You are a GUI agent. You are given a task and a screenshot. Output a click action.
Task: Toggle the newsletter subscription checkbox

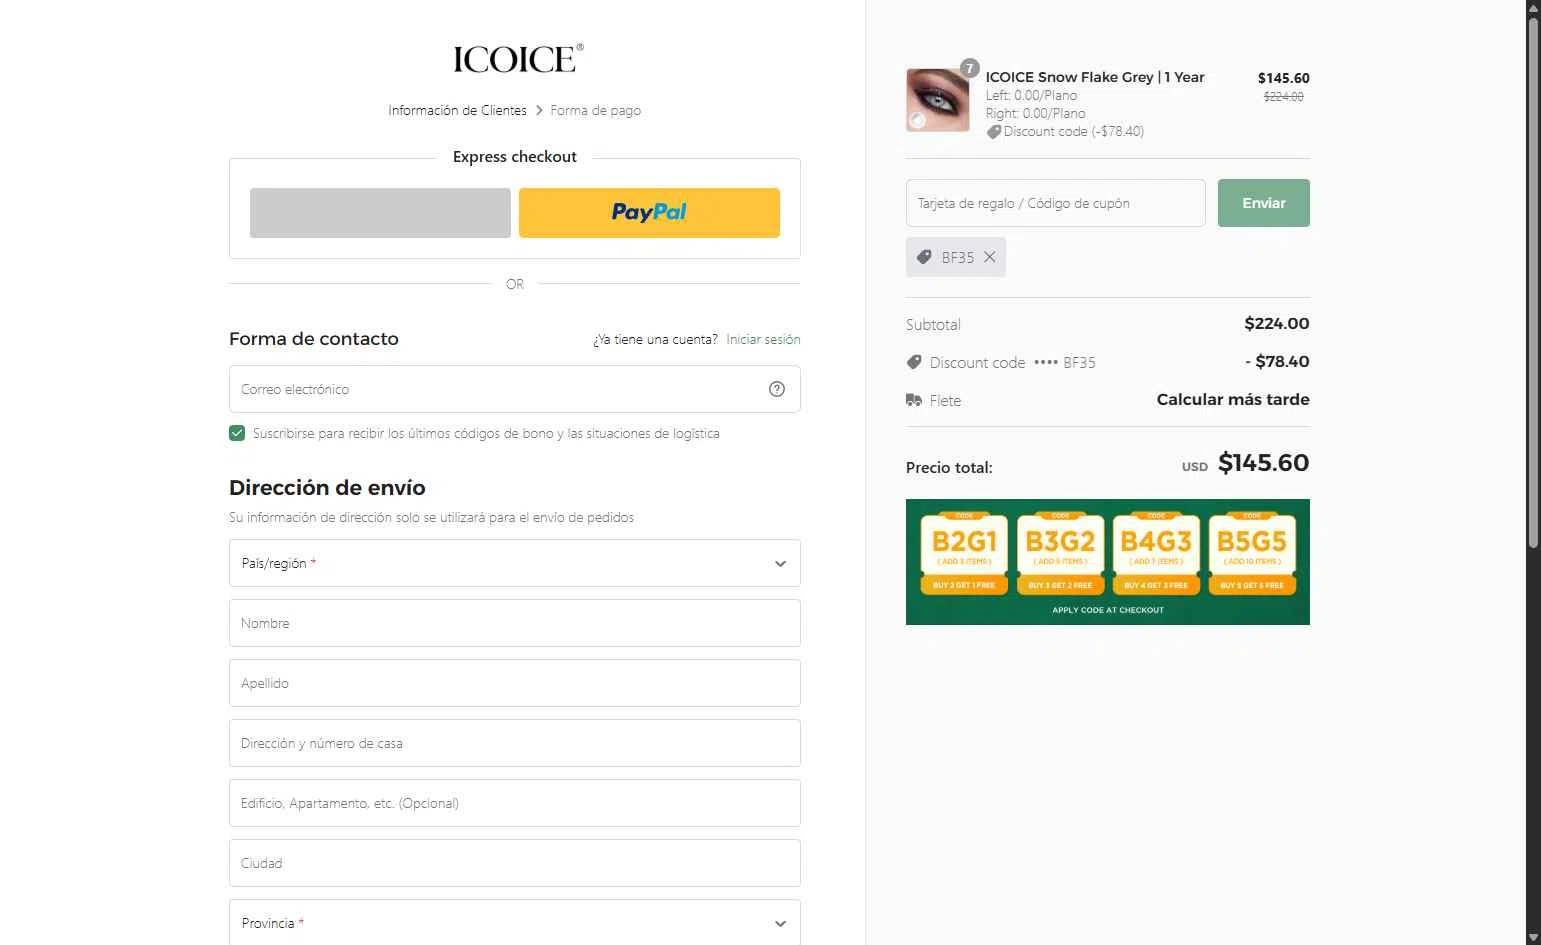pos(237,433)
